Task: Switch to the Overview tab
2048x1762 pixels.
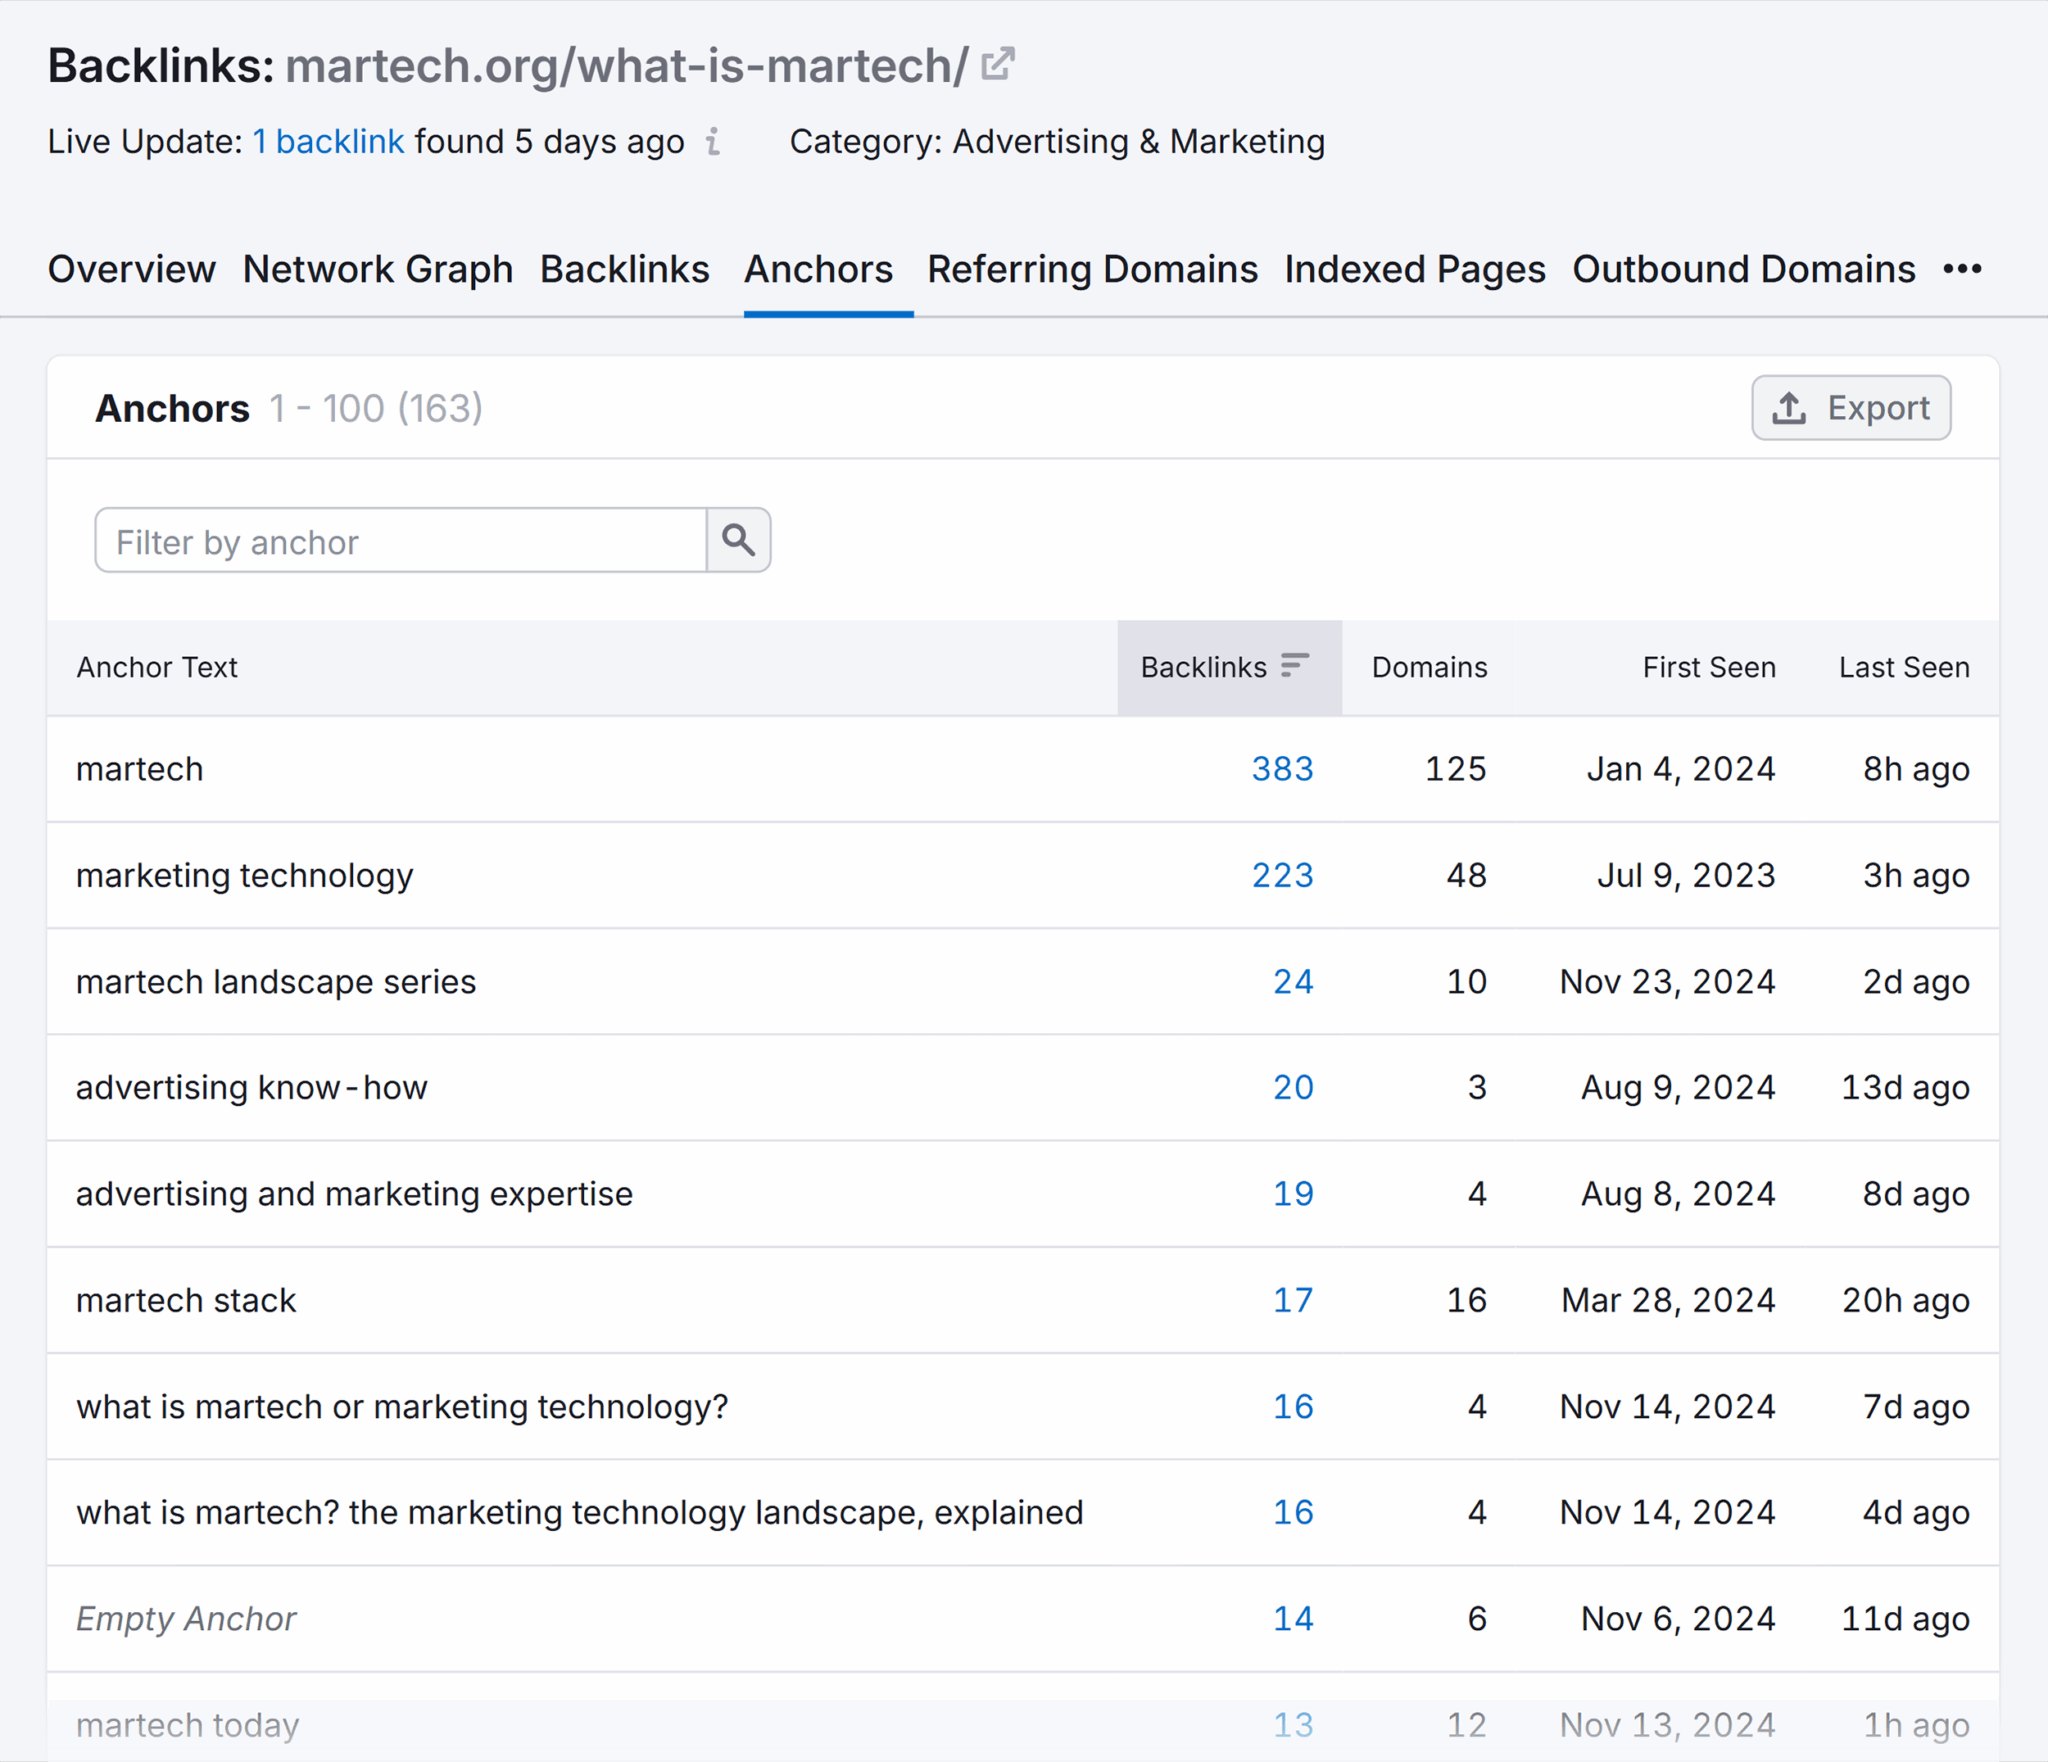Action: tap(131, 269)
